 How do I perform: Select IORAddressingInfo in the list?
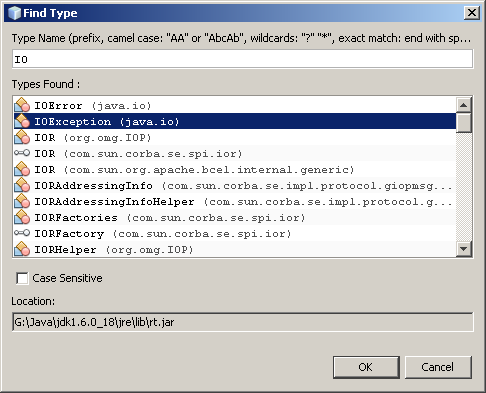(x=235, y=185)
